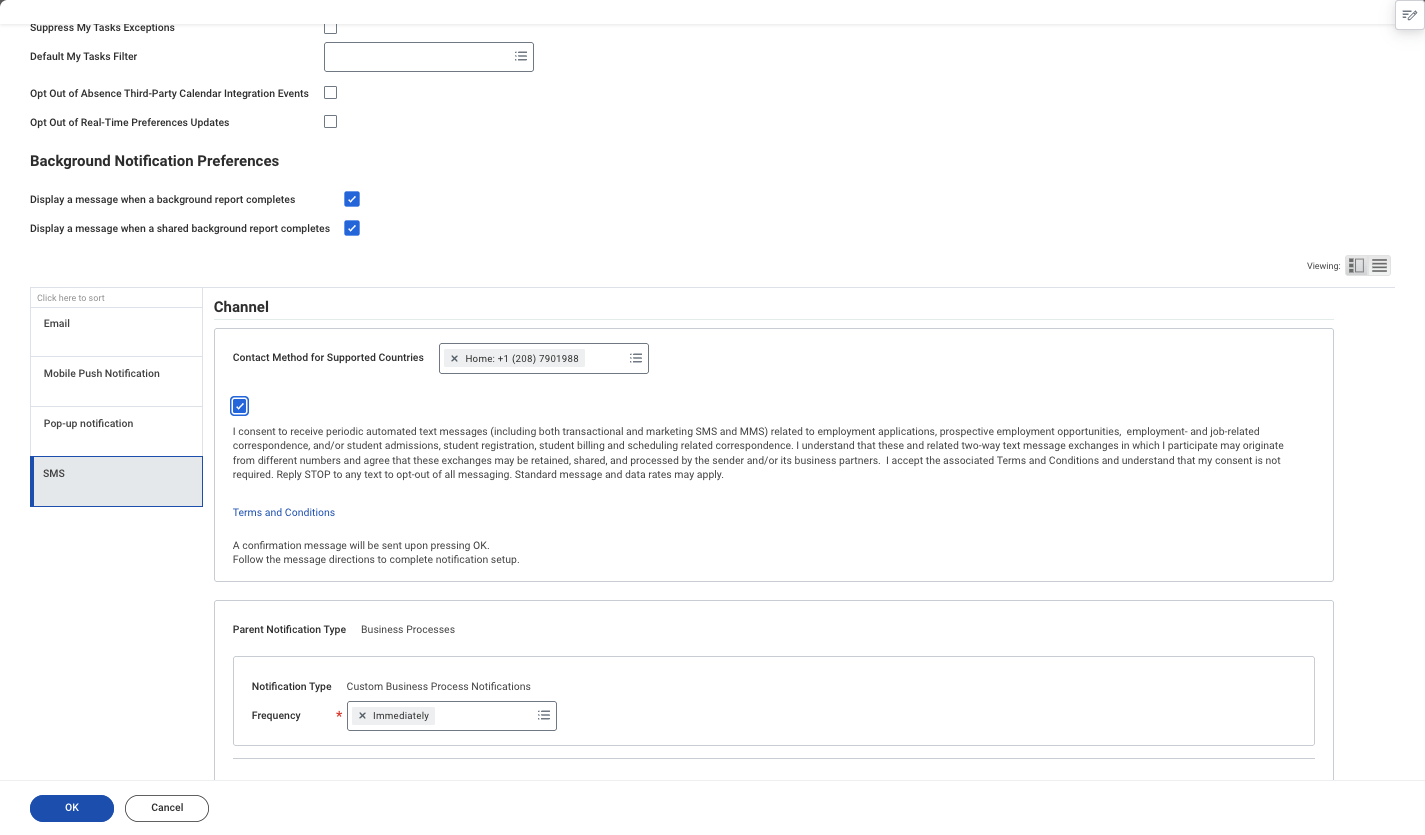Uncheck message when shared background report completes
1425x835 pixels.
(x=352, y=228)
